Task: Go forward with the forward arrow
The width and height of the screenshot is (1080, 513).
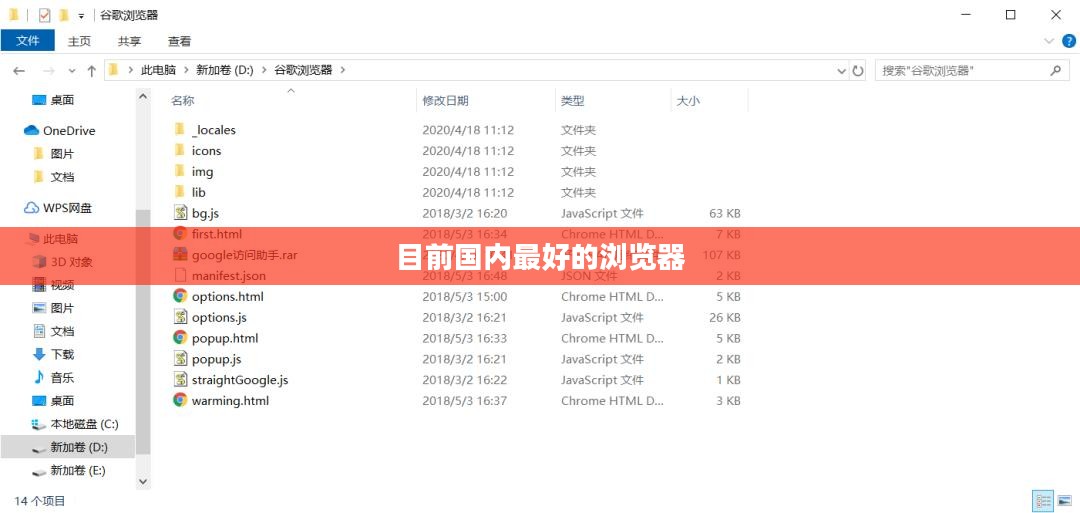Action: 48,70
